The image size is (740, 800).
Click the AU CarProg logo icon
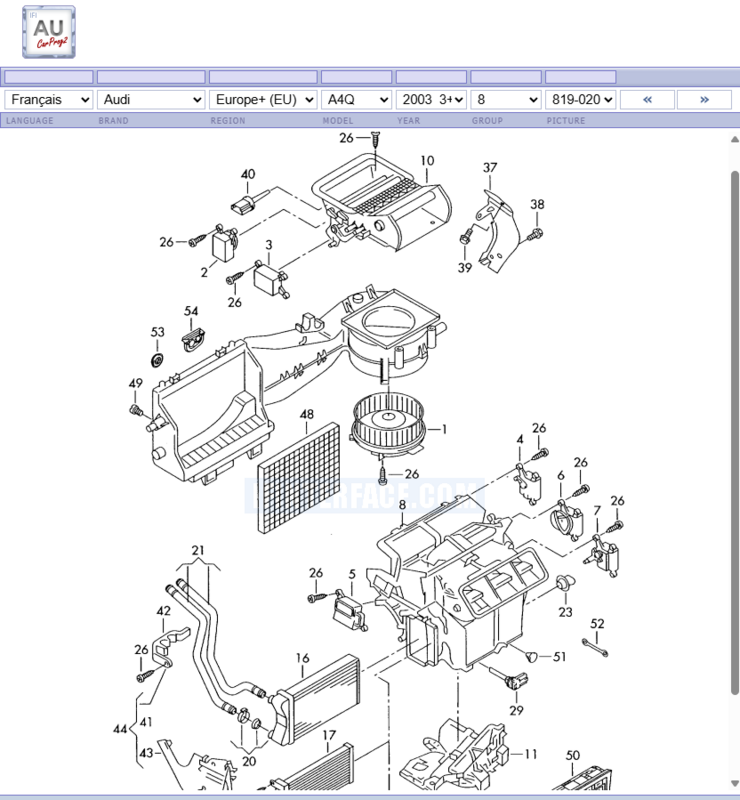click(x=48, y=31)
